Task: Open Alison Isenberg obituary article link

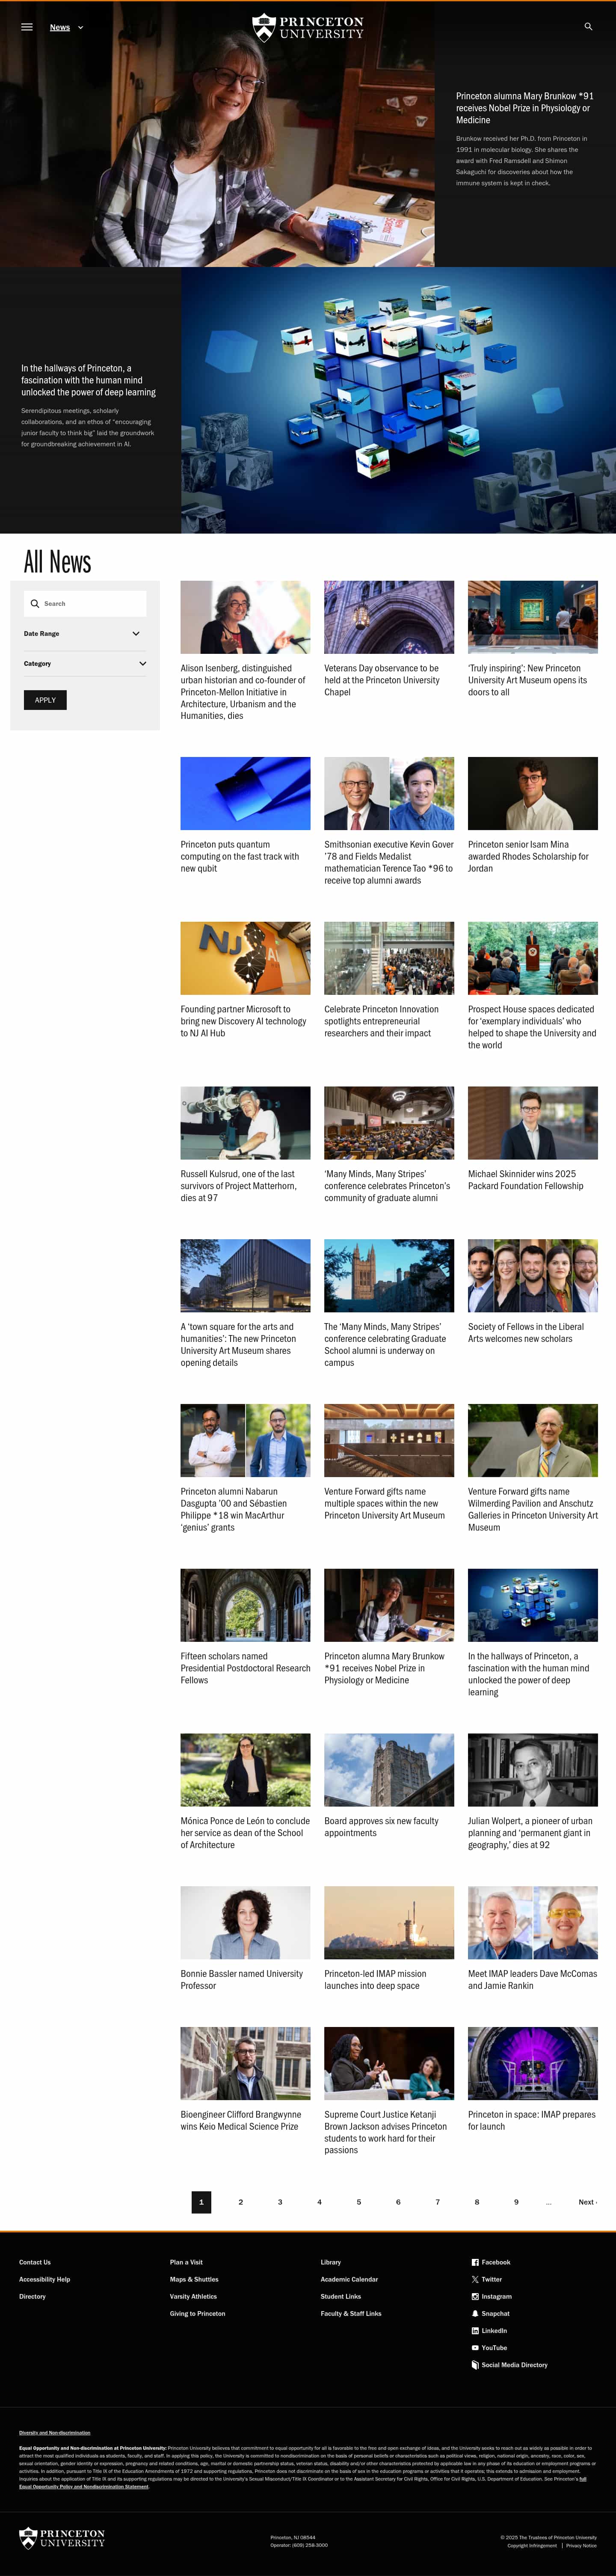Action: pos(243,692)
